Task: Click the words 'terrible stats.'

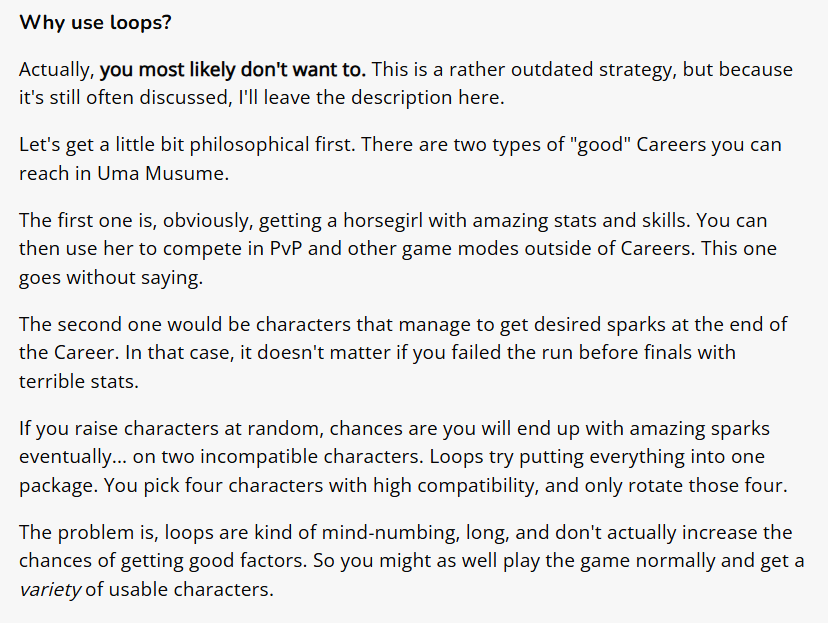Action: [x=79, y=381]
